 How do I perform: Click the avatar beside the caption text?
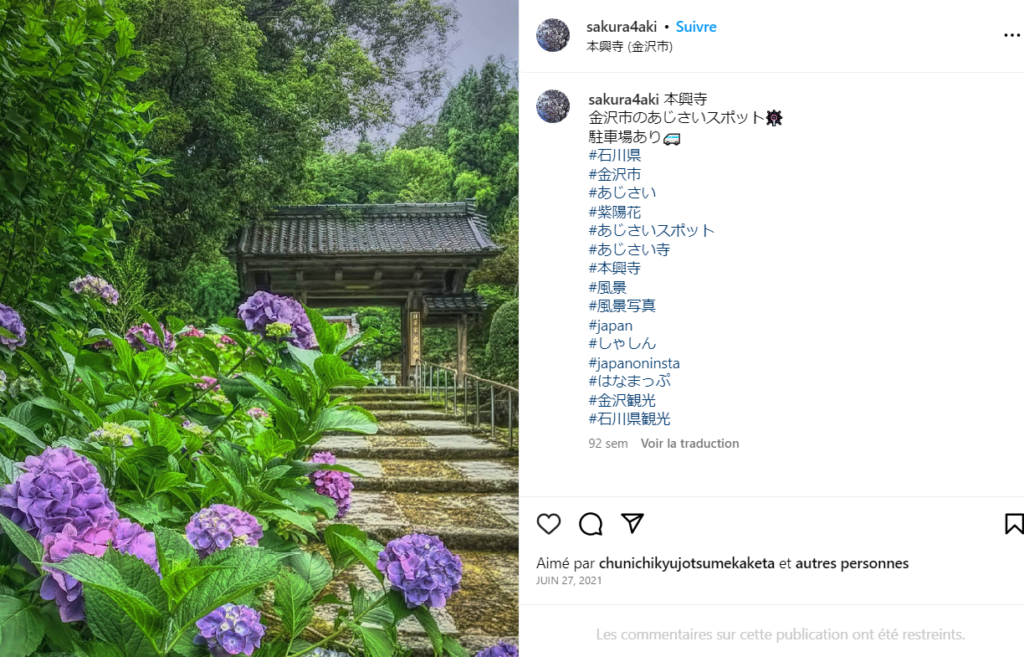coord(552,106)
